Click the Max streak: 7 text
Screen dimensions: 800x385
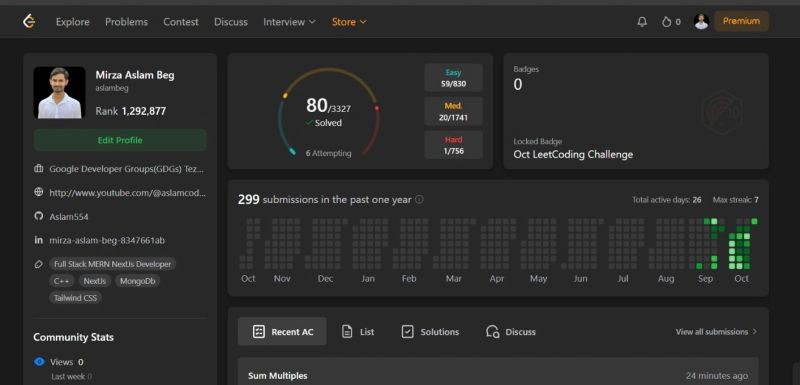coord(735,199)
